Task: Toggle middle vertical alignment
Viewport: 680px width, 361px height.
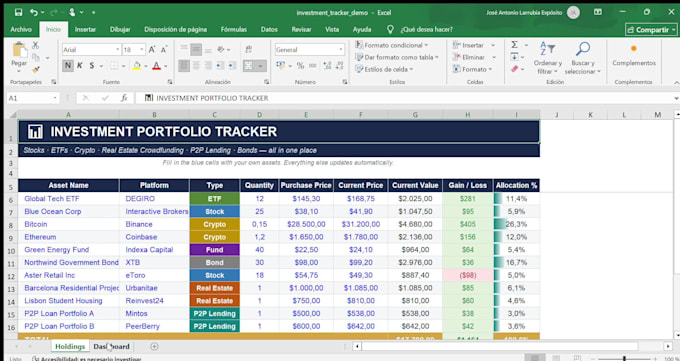Action: [x=196, y=49]
